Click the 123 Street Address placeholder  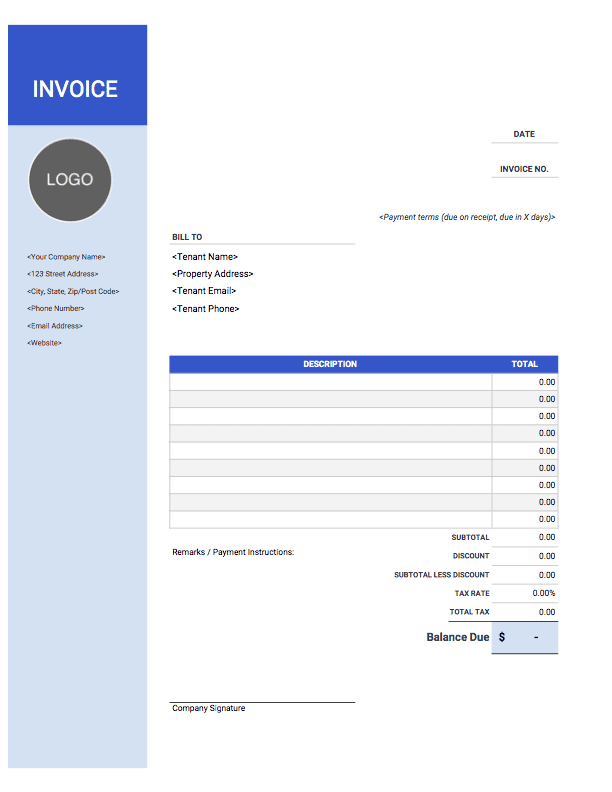point(63,274)
